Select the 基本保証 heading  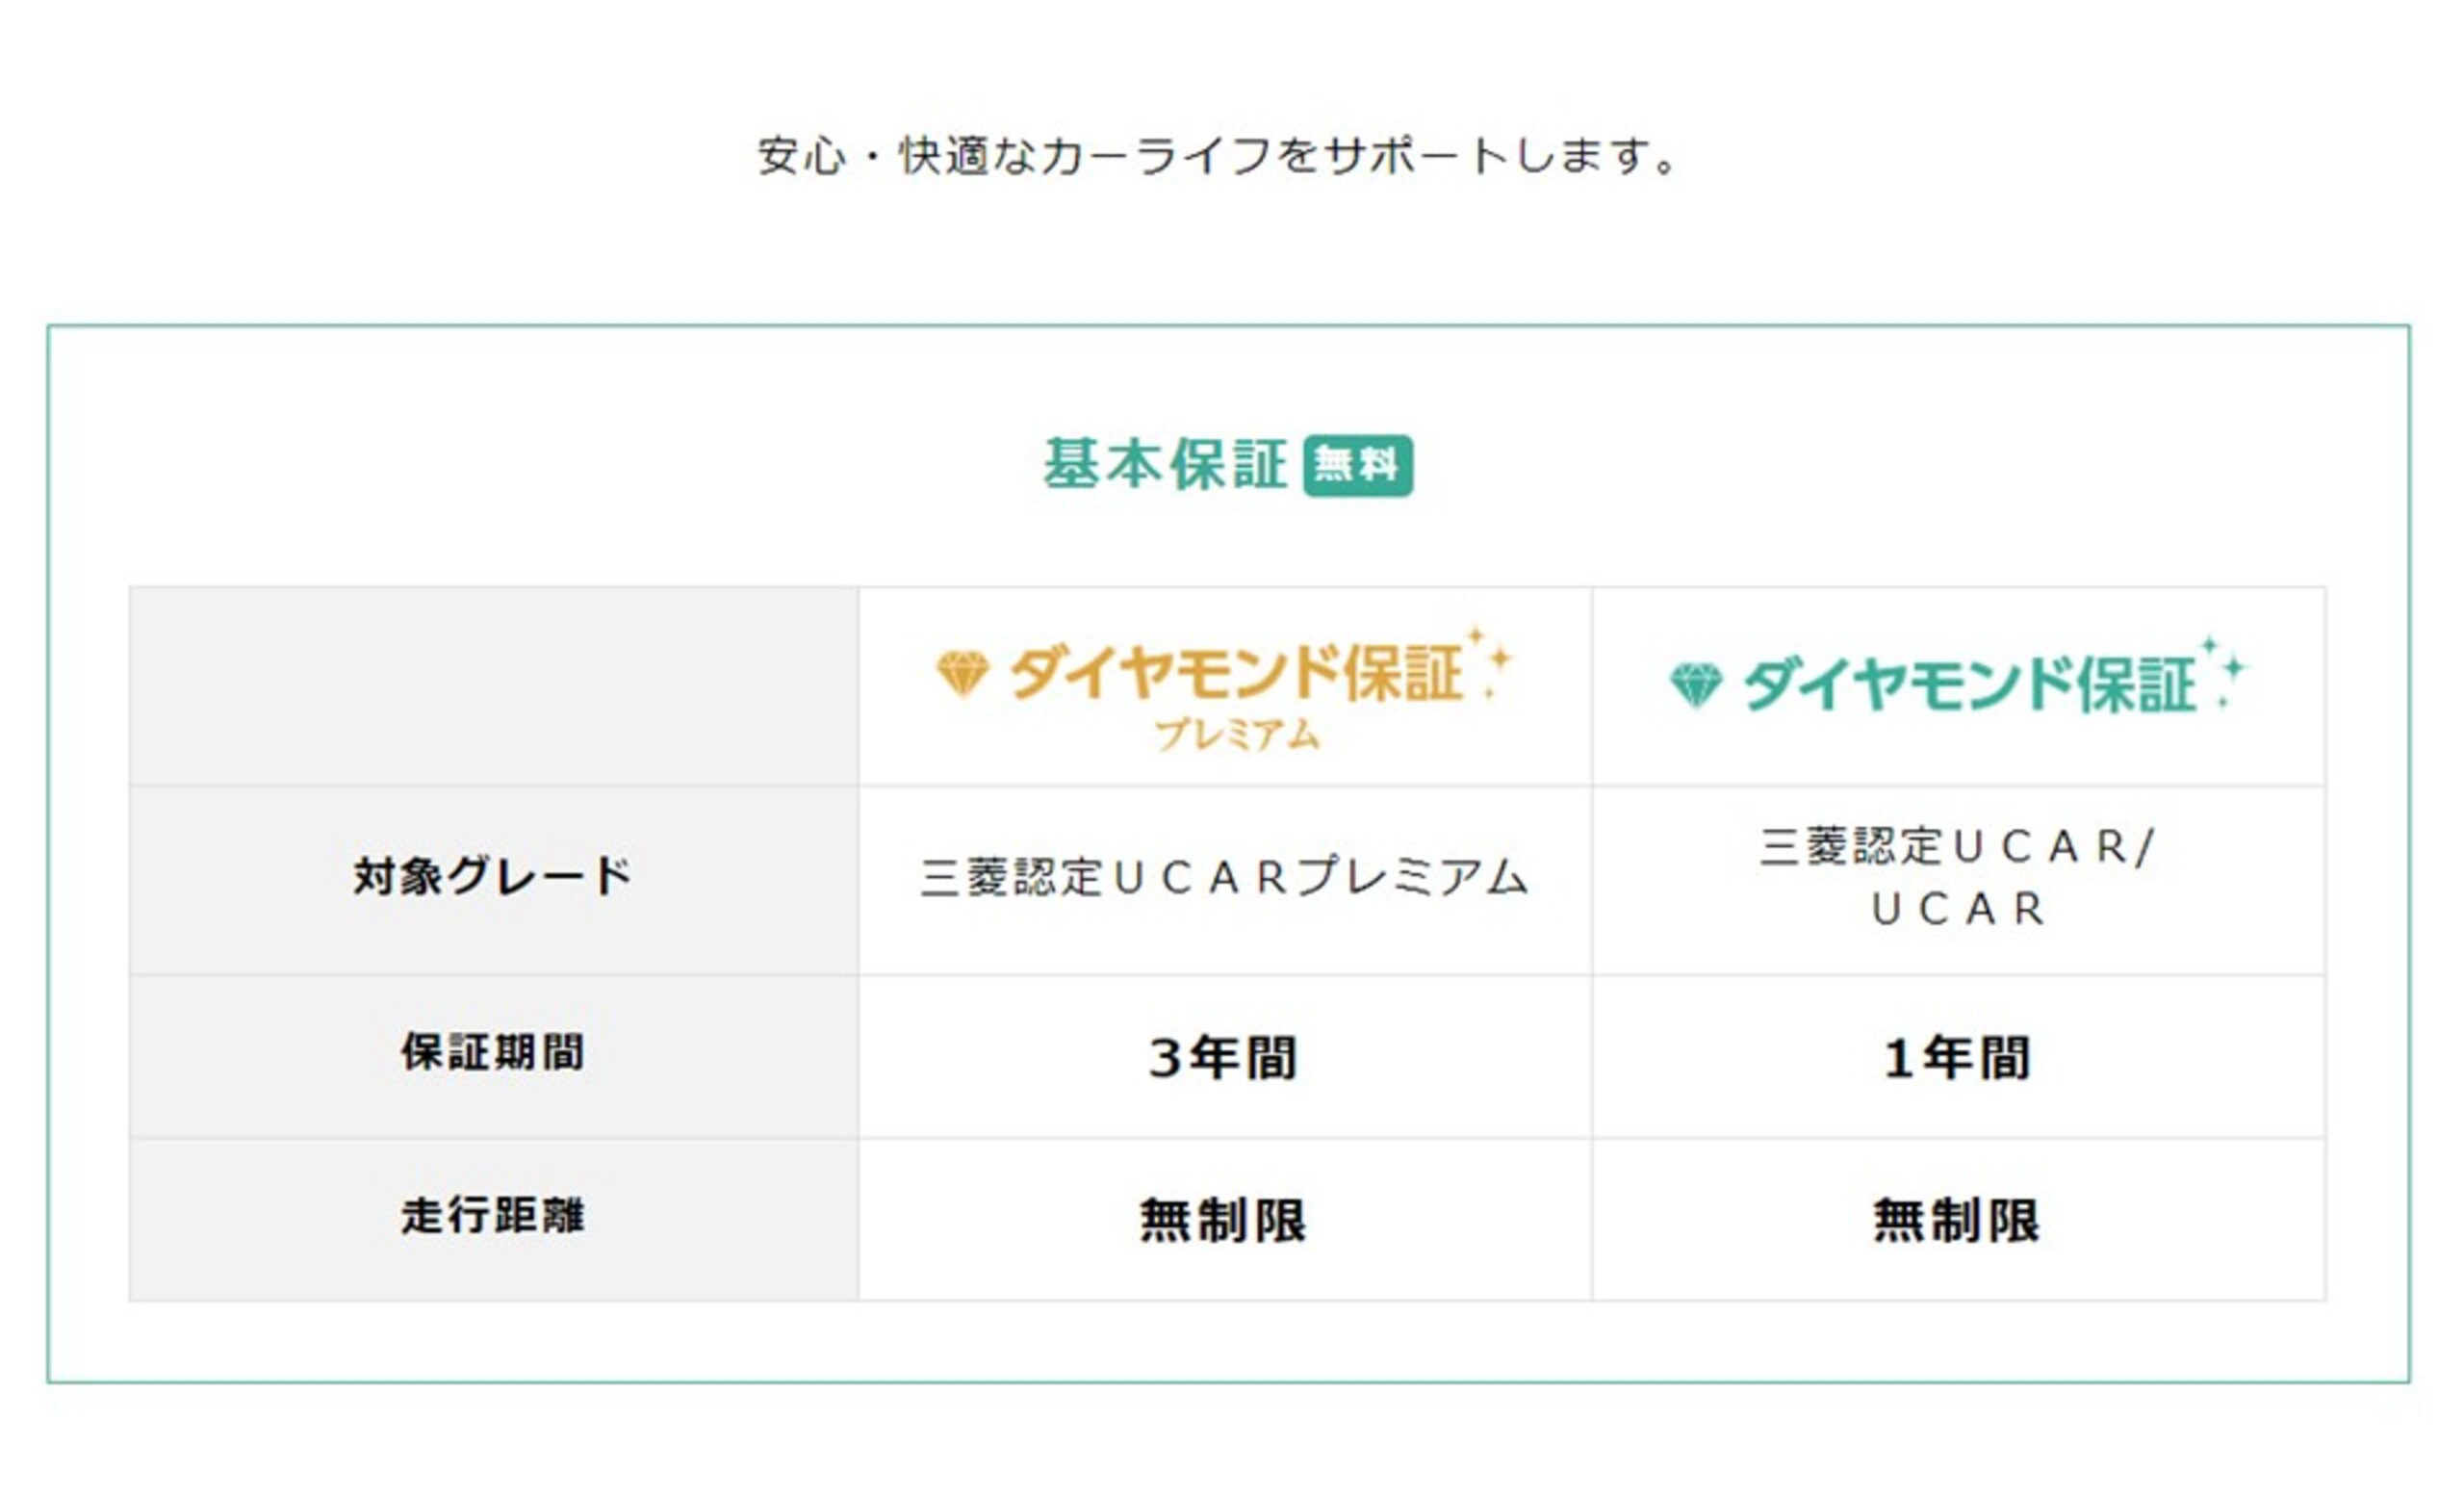coord(1165,465)
